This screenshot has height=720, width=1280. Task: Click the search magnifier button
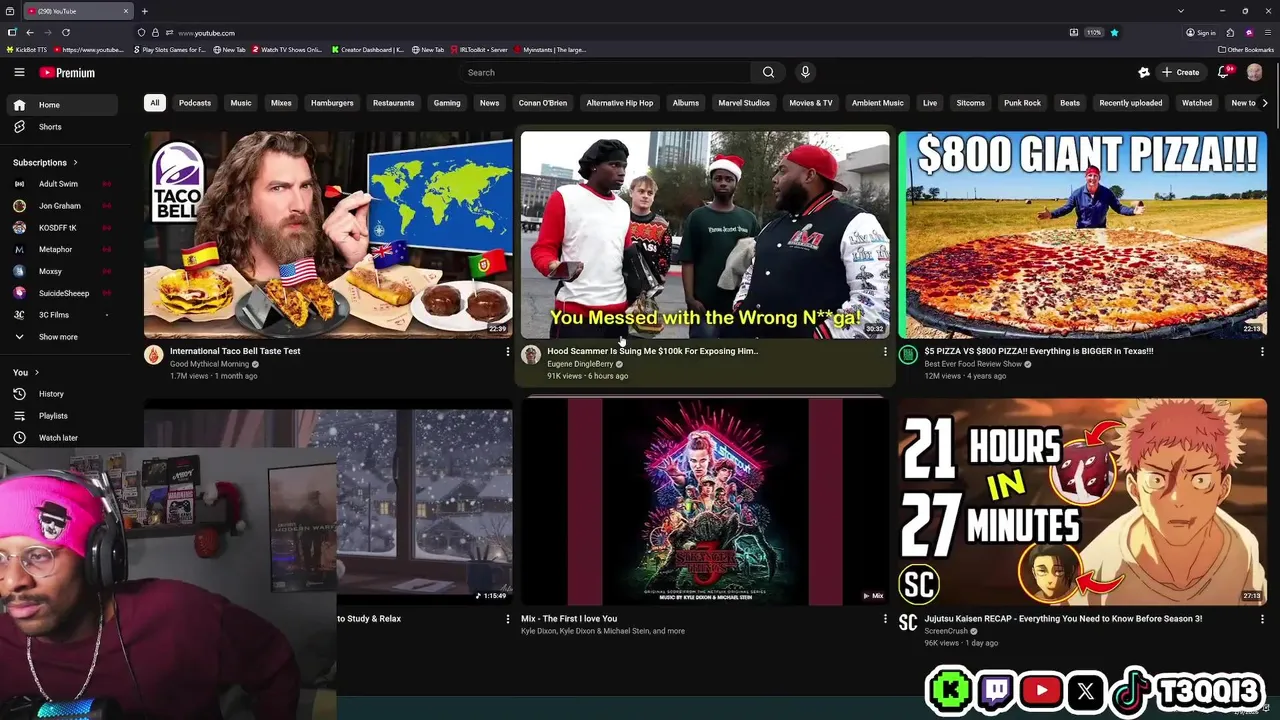click(x=768, y=72)
